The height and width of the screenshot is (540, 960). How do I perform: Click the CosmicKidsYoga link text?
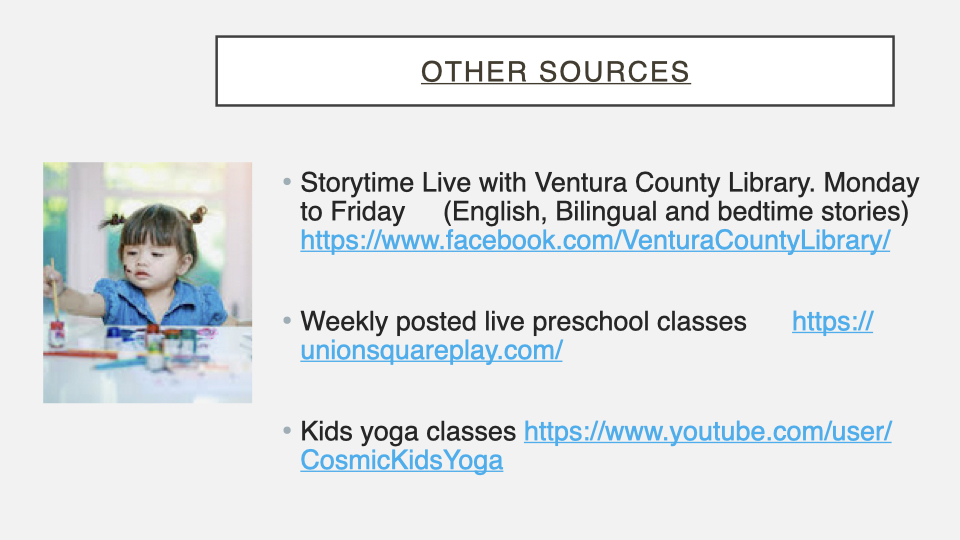click(401, 461)
